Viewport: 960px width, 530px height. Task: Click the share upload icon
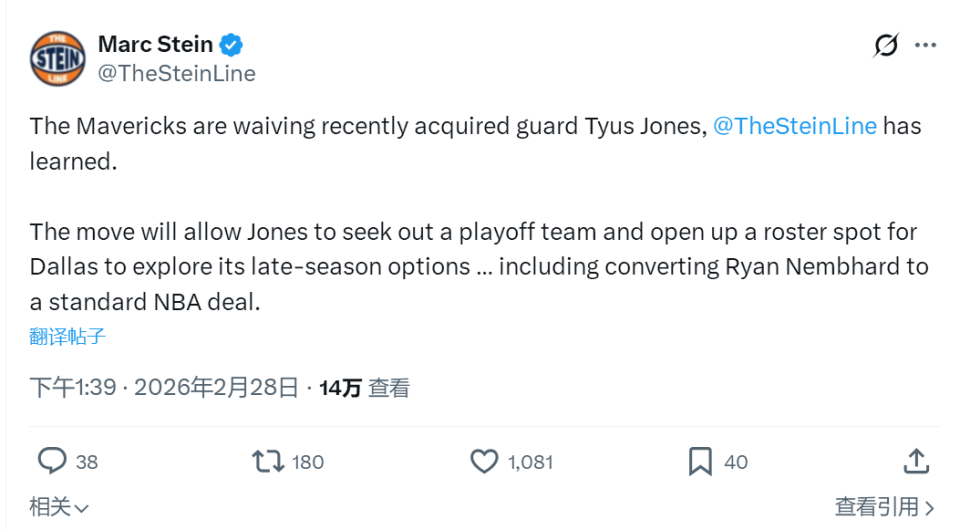(x=916, y=461)
